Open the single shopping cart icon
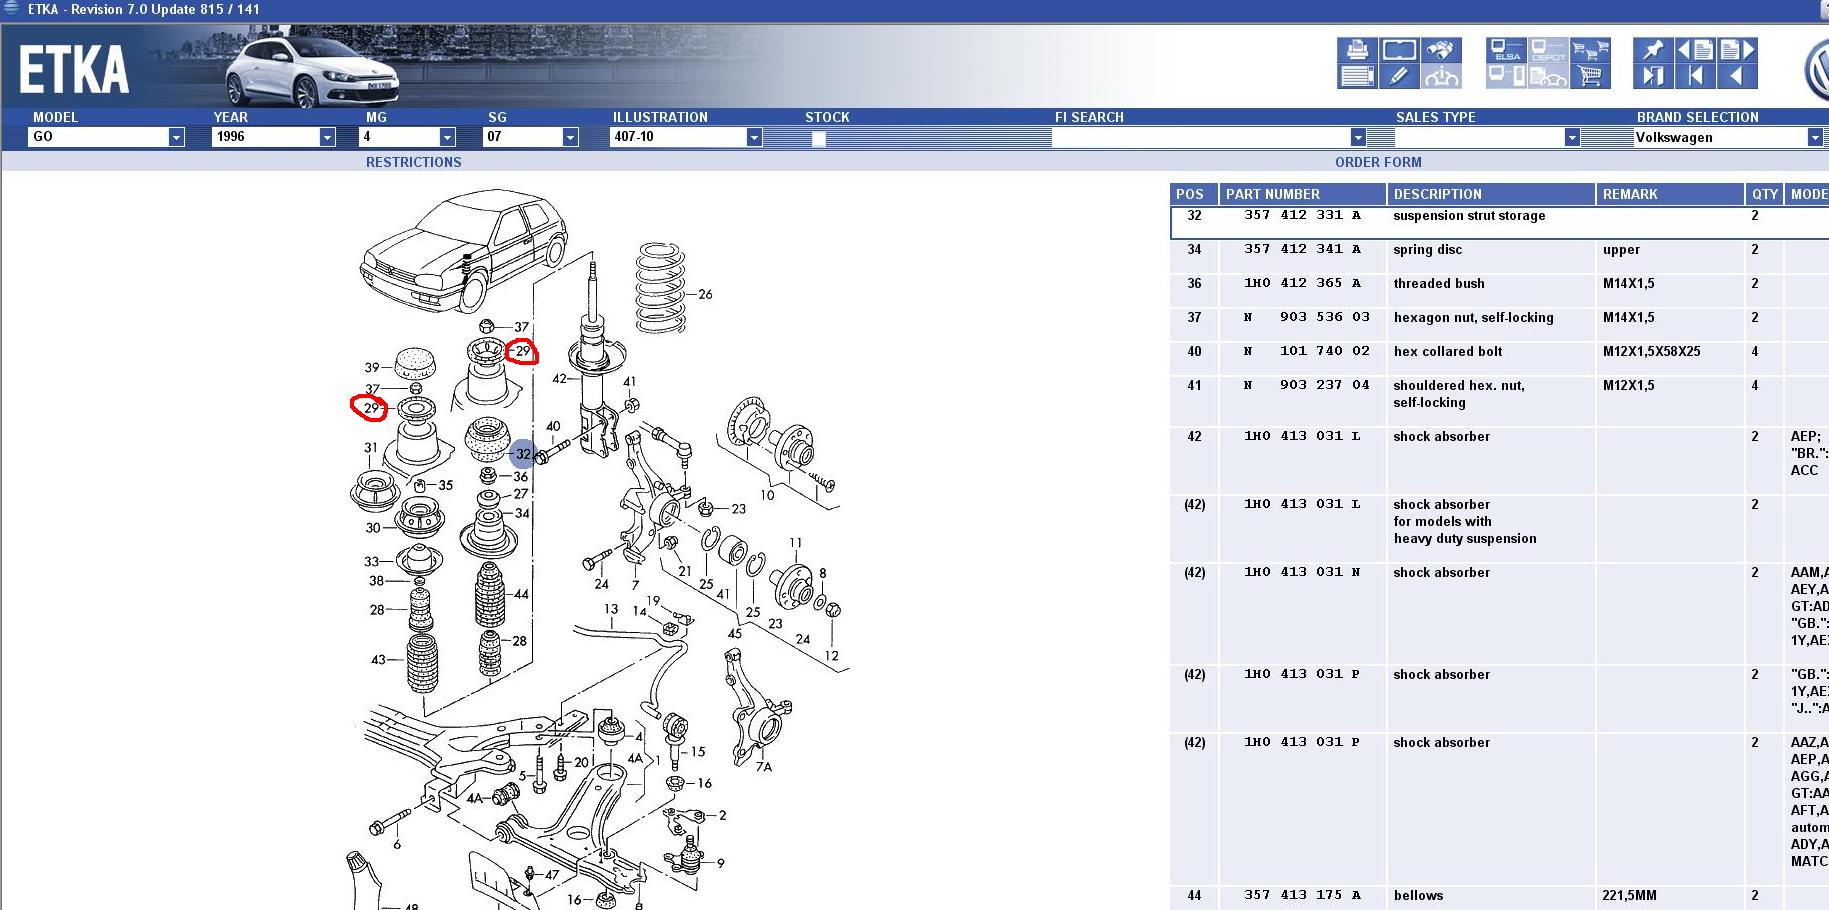This screenshot has height=910, width=1829. (1590, 76)
